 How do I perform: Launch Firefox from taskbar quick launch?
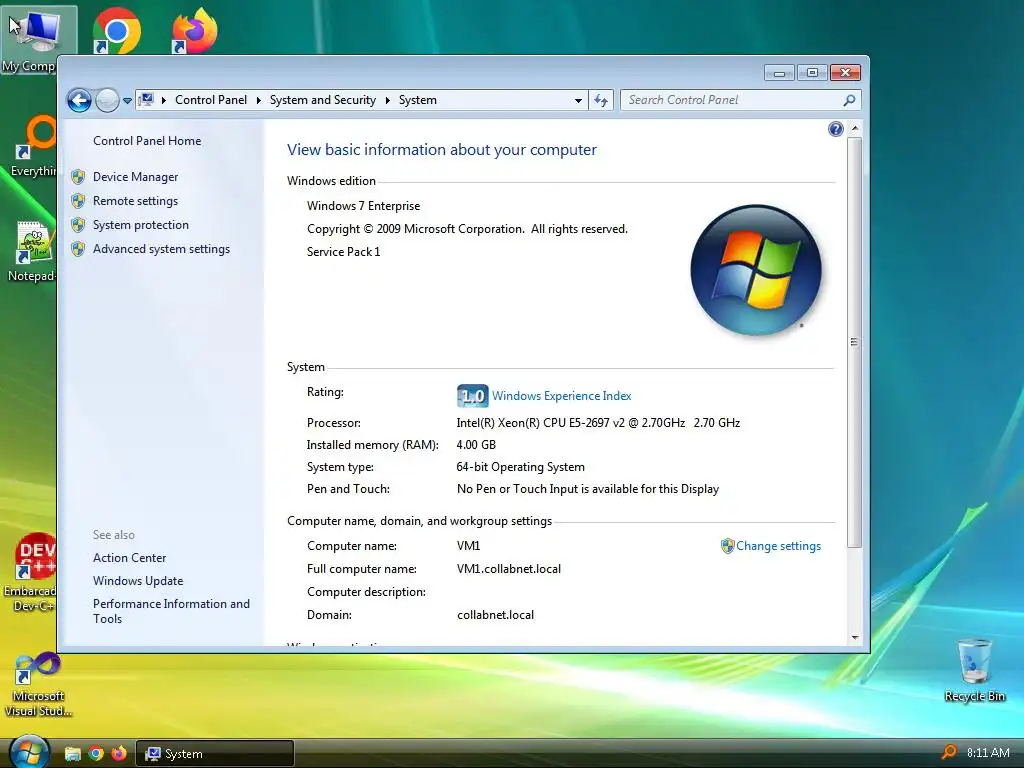click(x=119, y=754)
